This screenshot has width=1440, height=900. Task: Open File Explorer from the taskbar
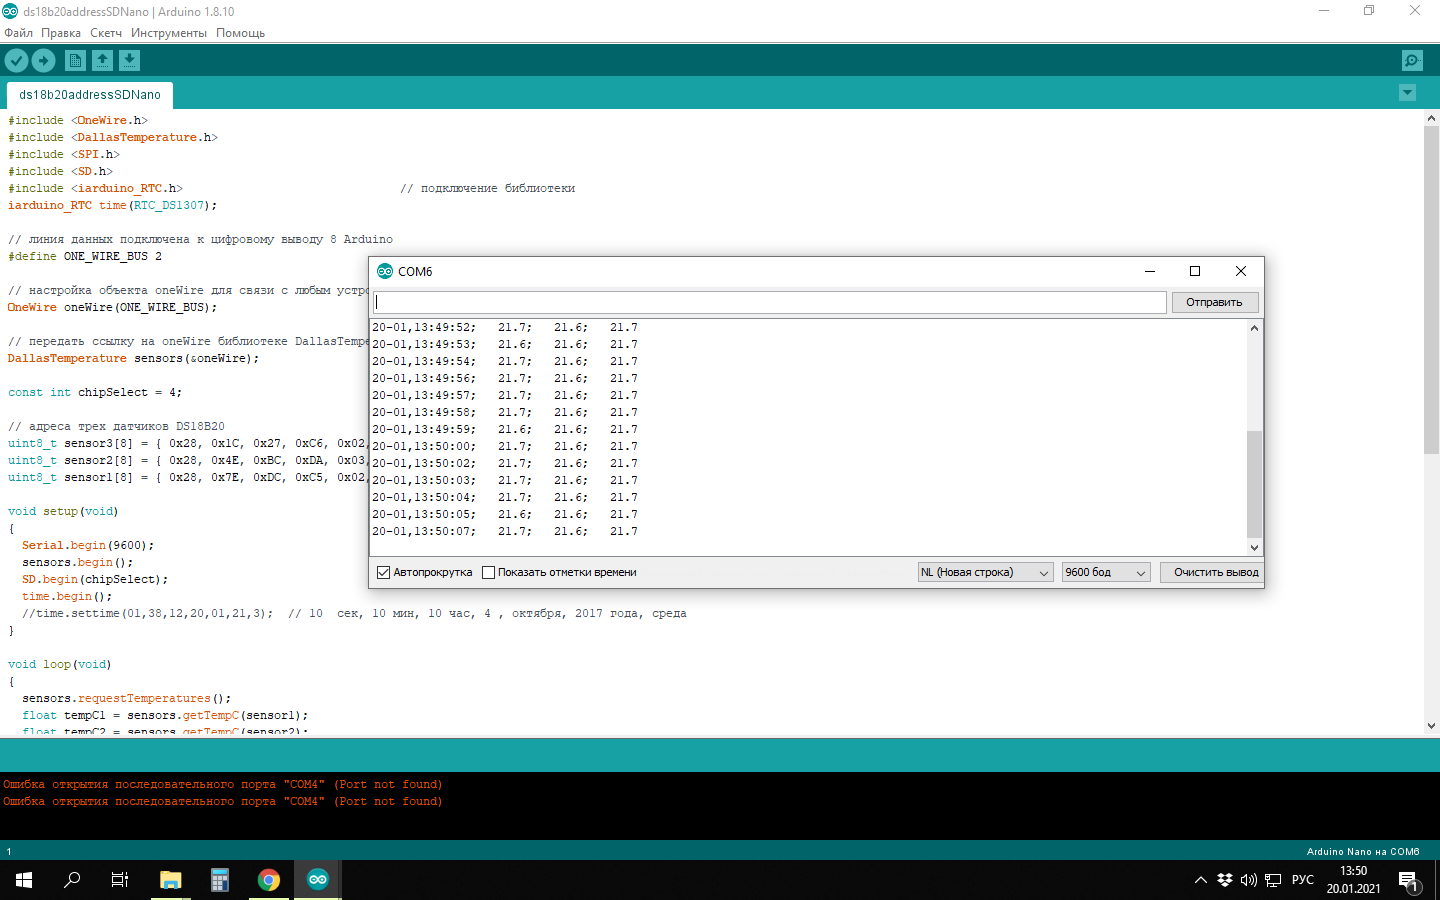(170, 880)
